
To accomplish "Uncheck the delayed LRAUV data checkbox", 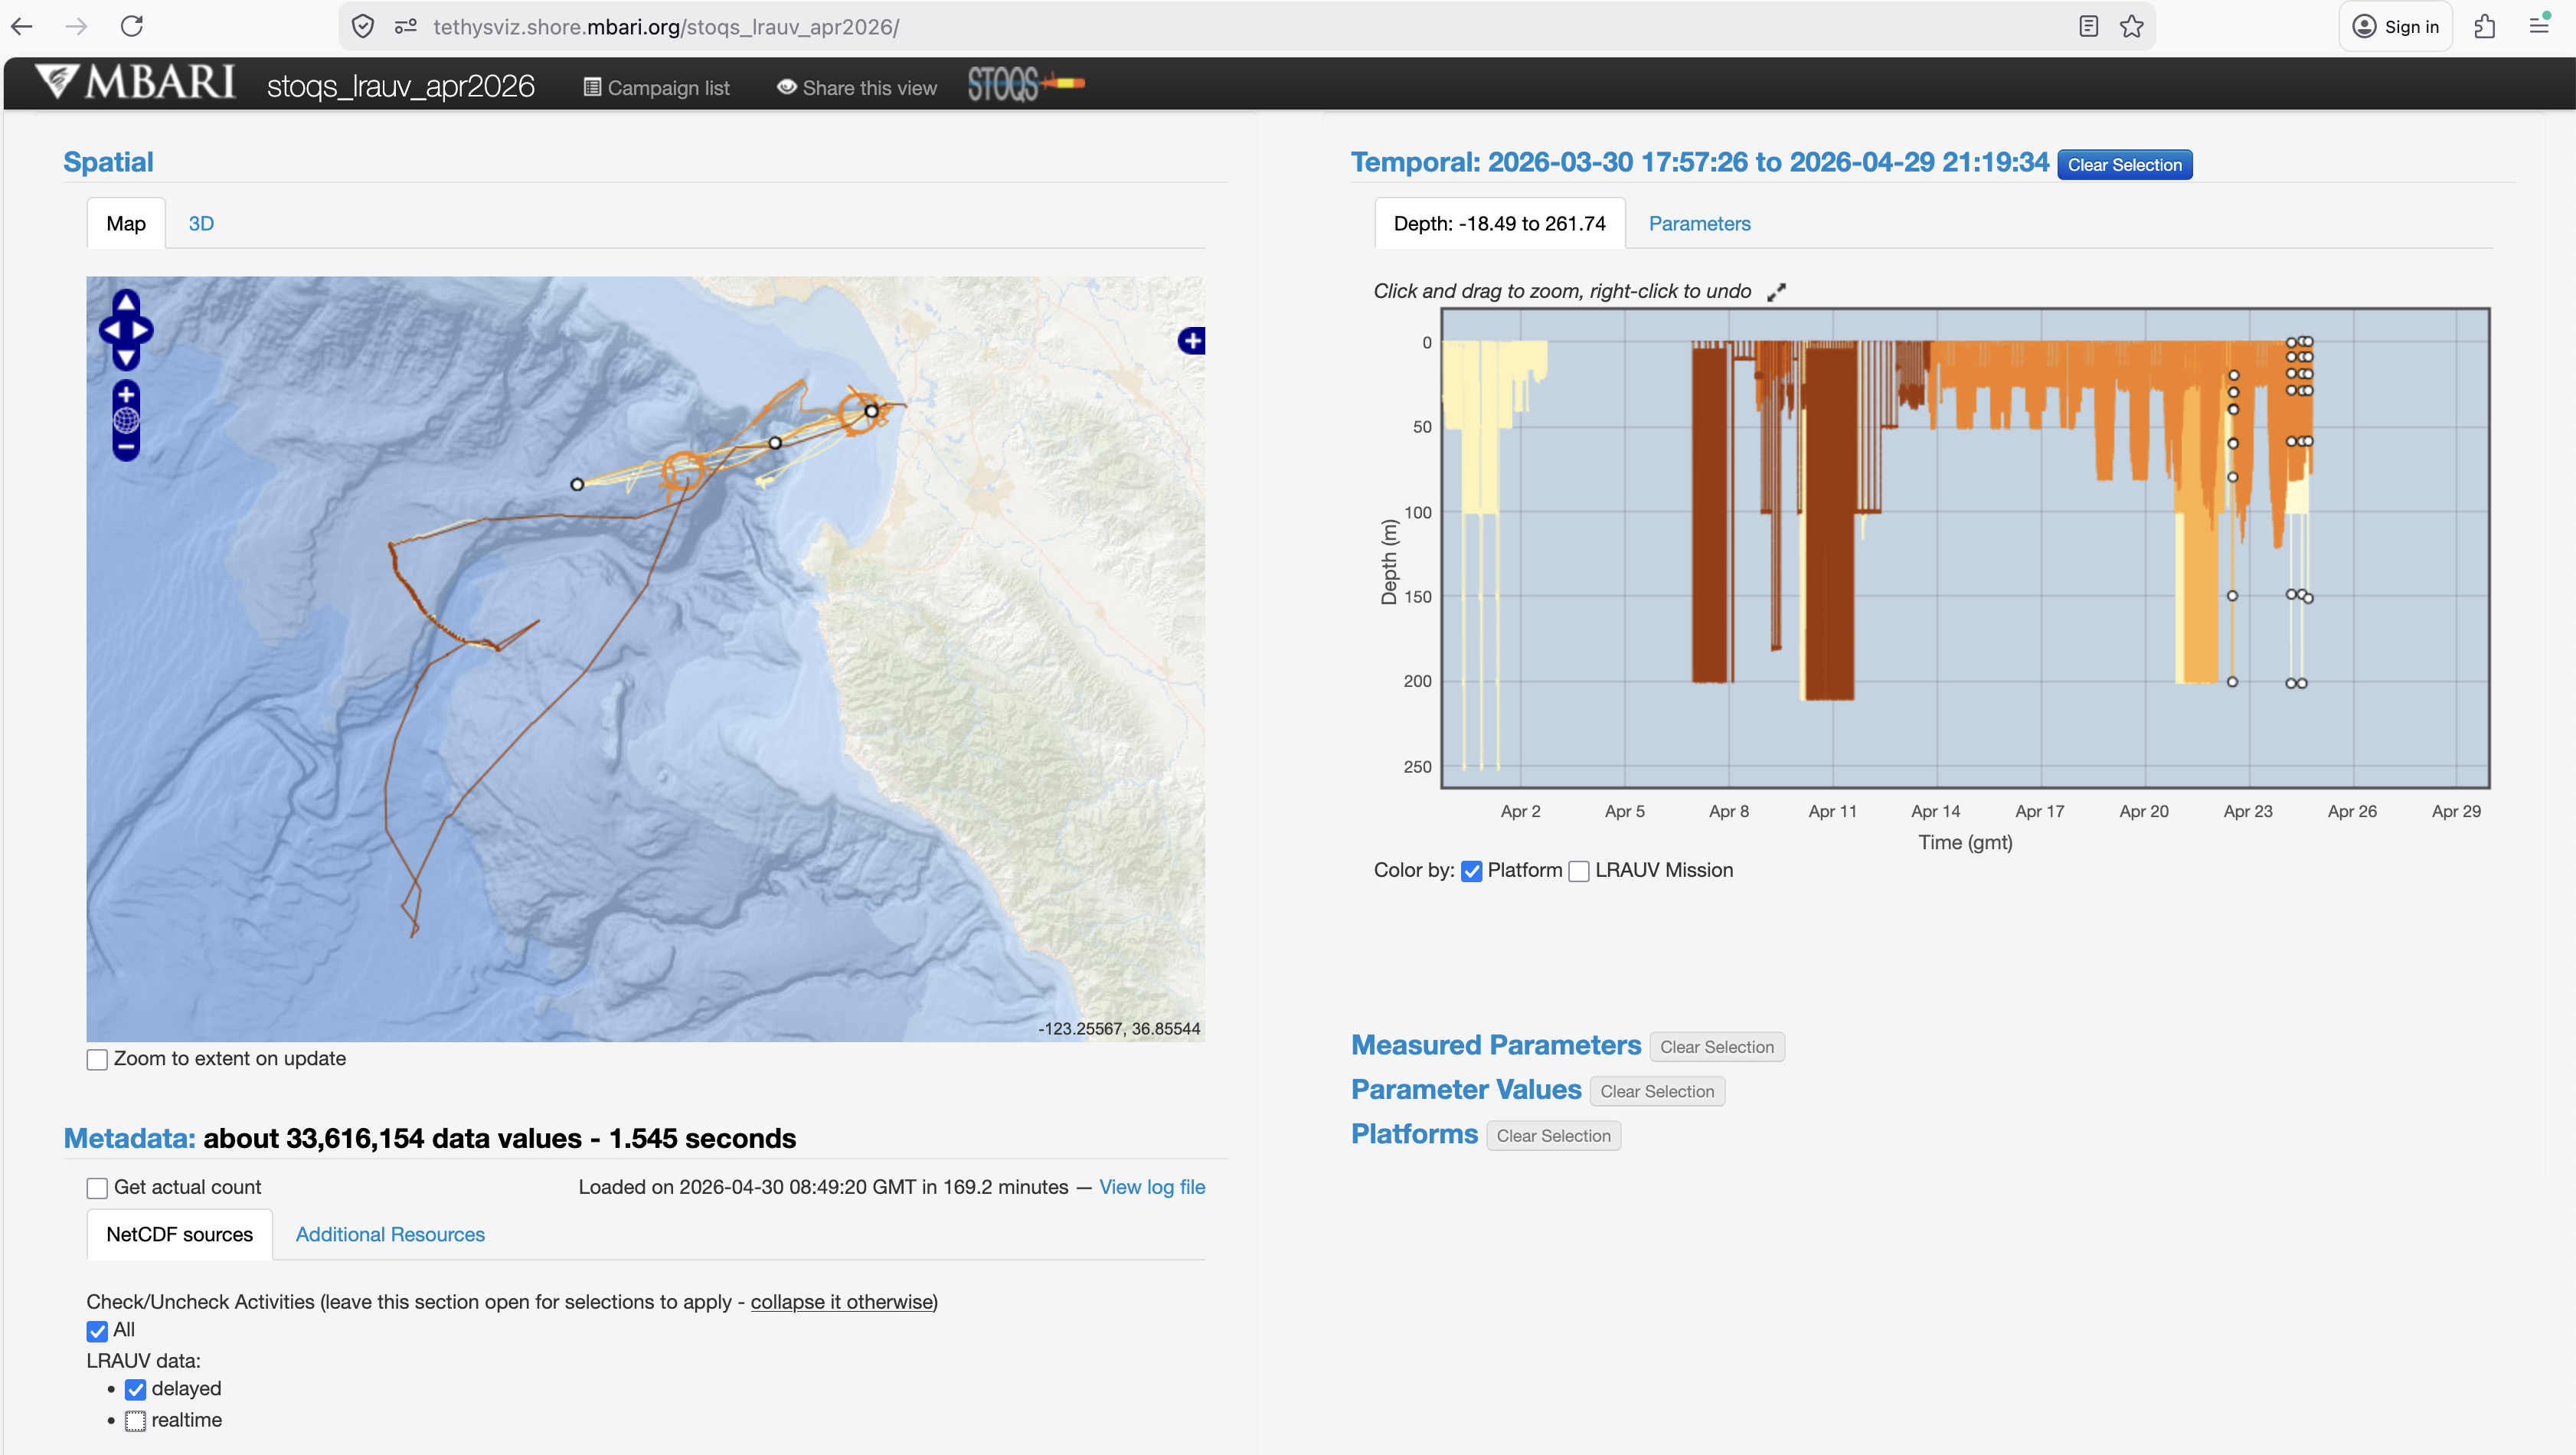I will point(135,1390).
